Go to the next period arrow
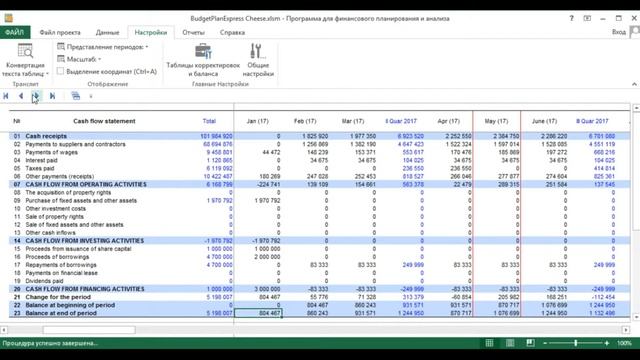 click(36, 96)
